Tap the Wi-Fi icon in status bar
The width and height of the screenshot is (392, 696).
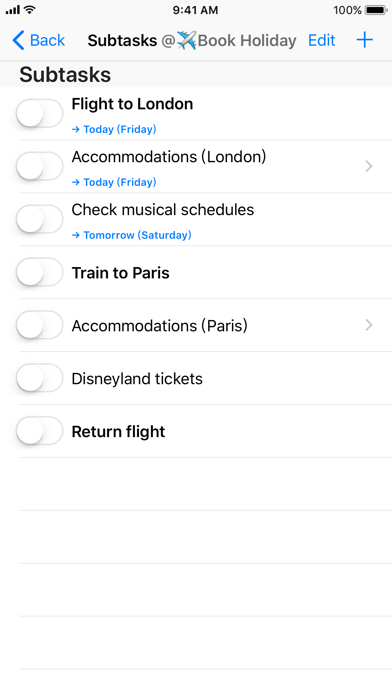coord(30,9)
